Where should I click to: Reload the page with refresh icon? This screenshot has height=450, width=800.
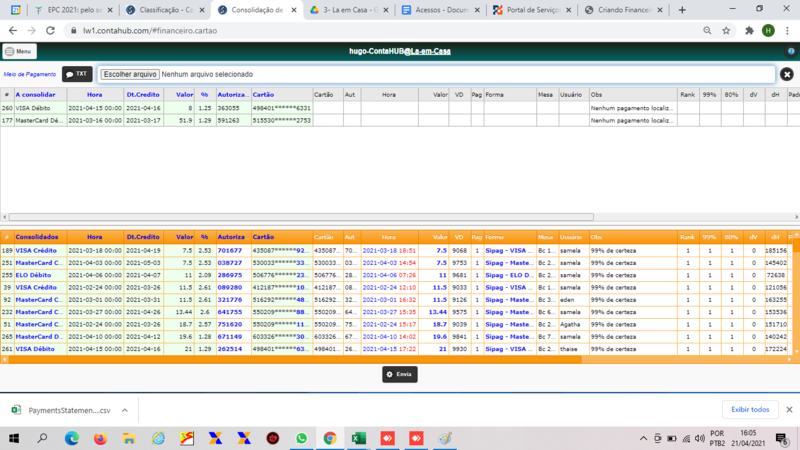50,31
